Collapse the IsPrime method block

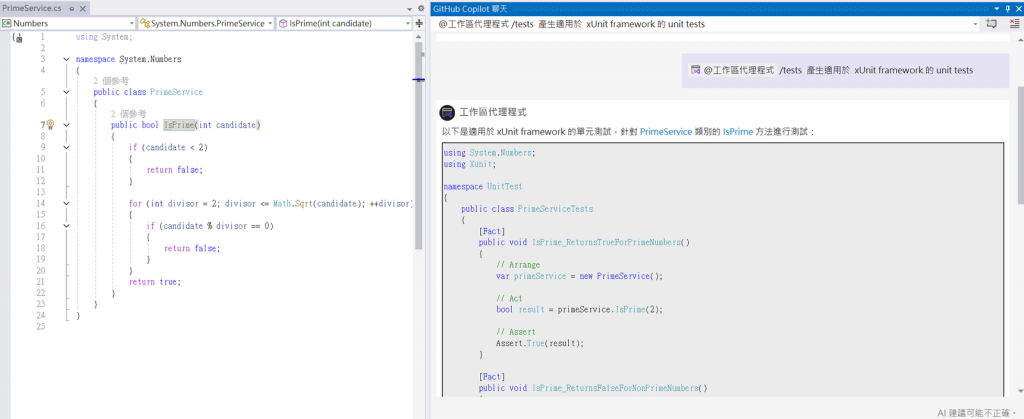point(67,125)
